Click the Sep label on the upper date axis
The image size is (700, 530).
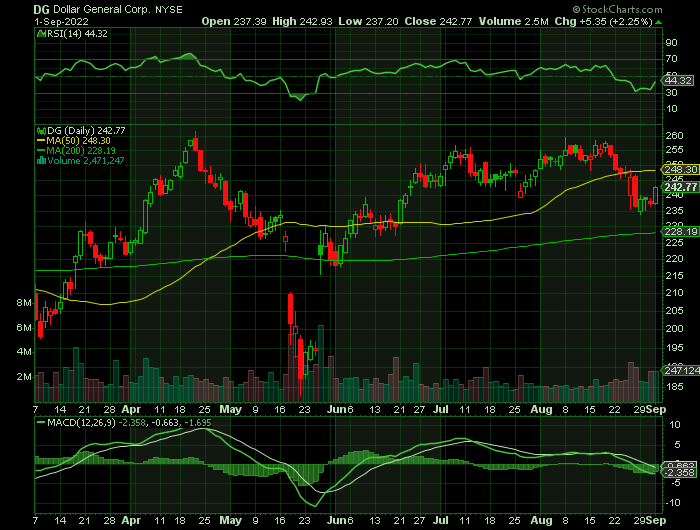656,409
